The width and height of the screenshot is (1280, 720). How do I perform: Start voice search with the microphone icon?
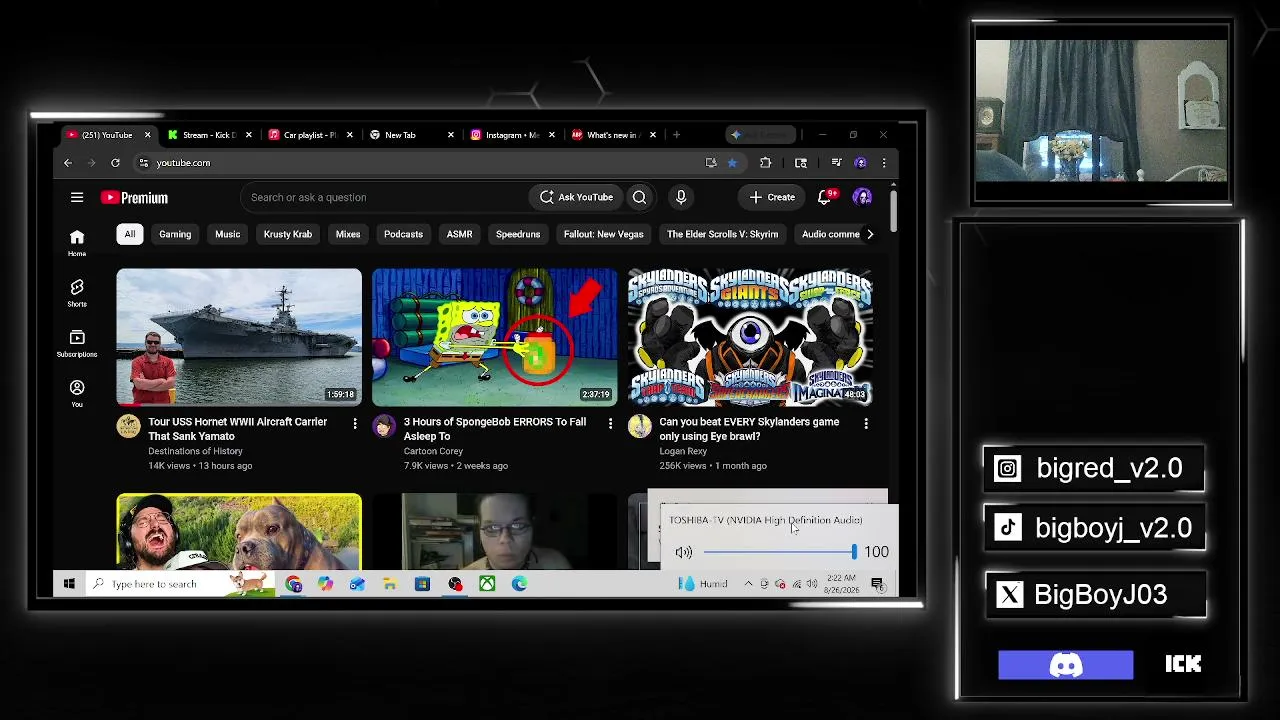point(681,197)
